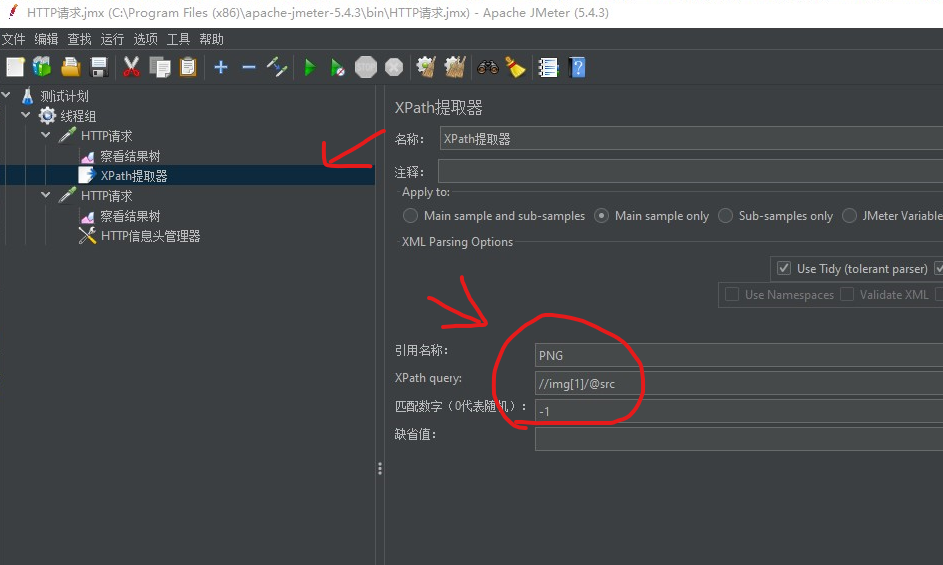Select JMeter Variable radio option
This screenshot has height=565, width=943.
point(850,215)
